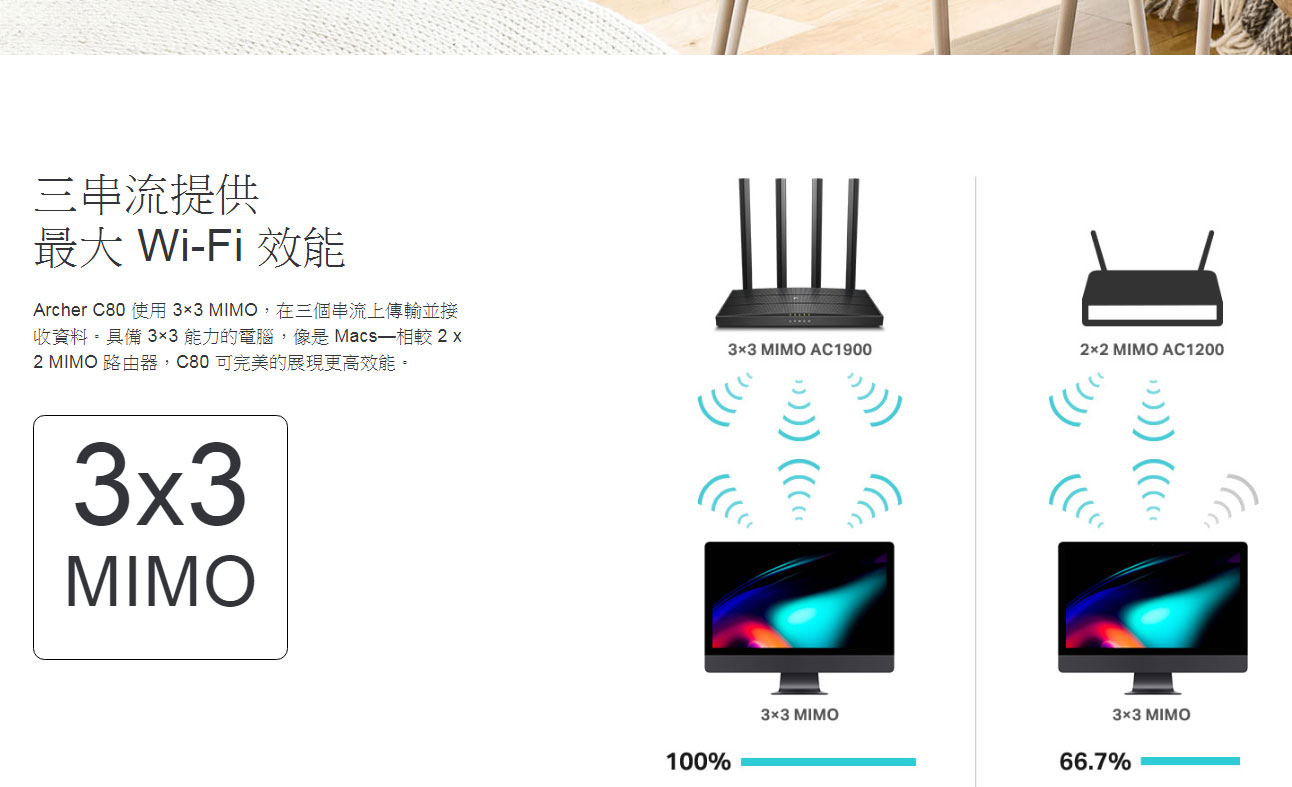
Task: Click the 3×3 MIMO caption under the left iMac
Action: [x=799, y=715]
